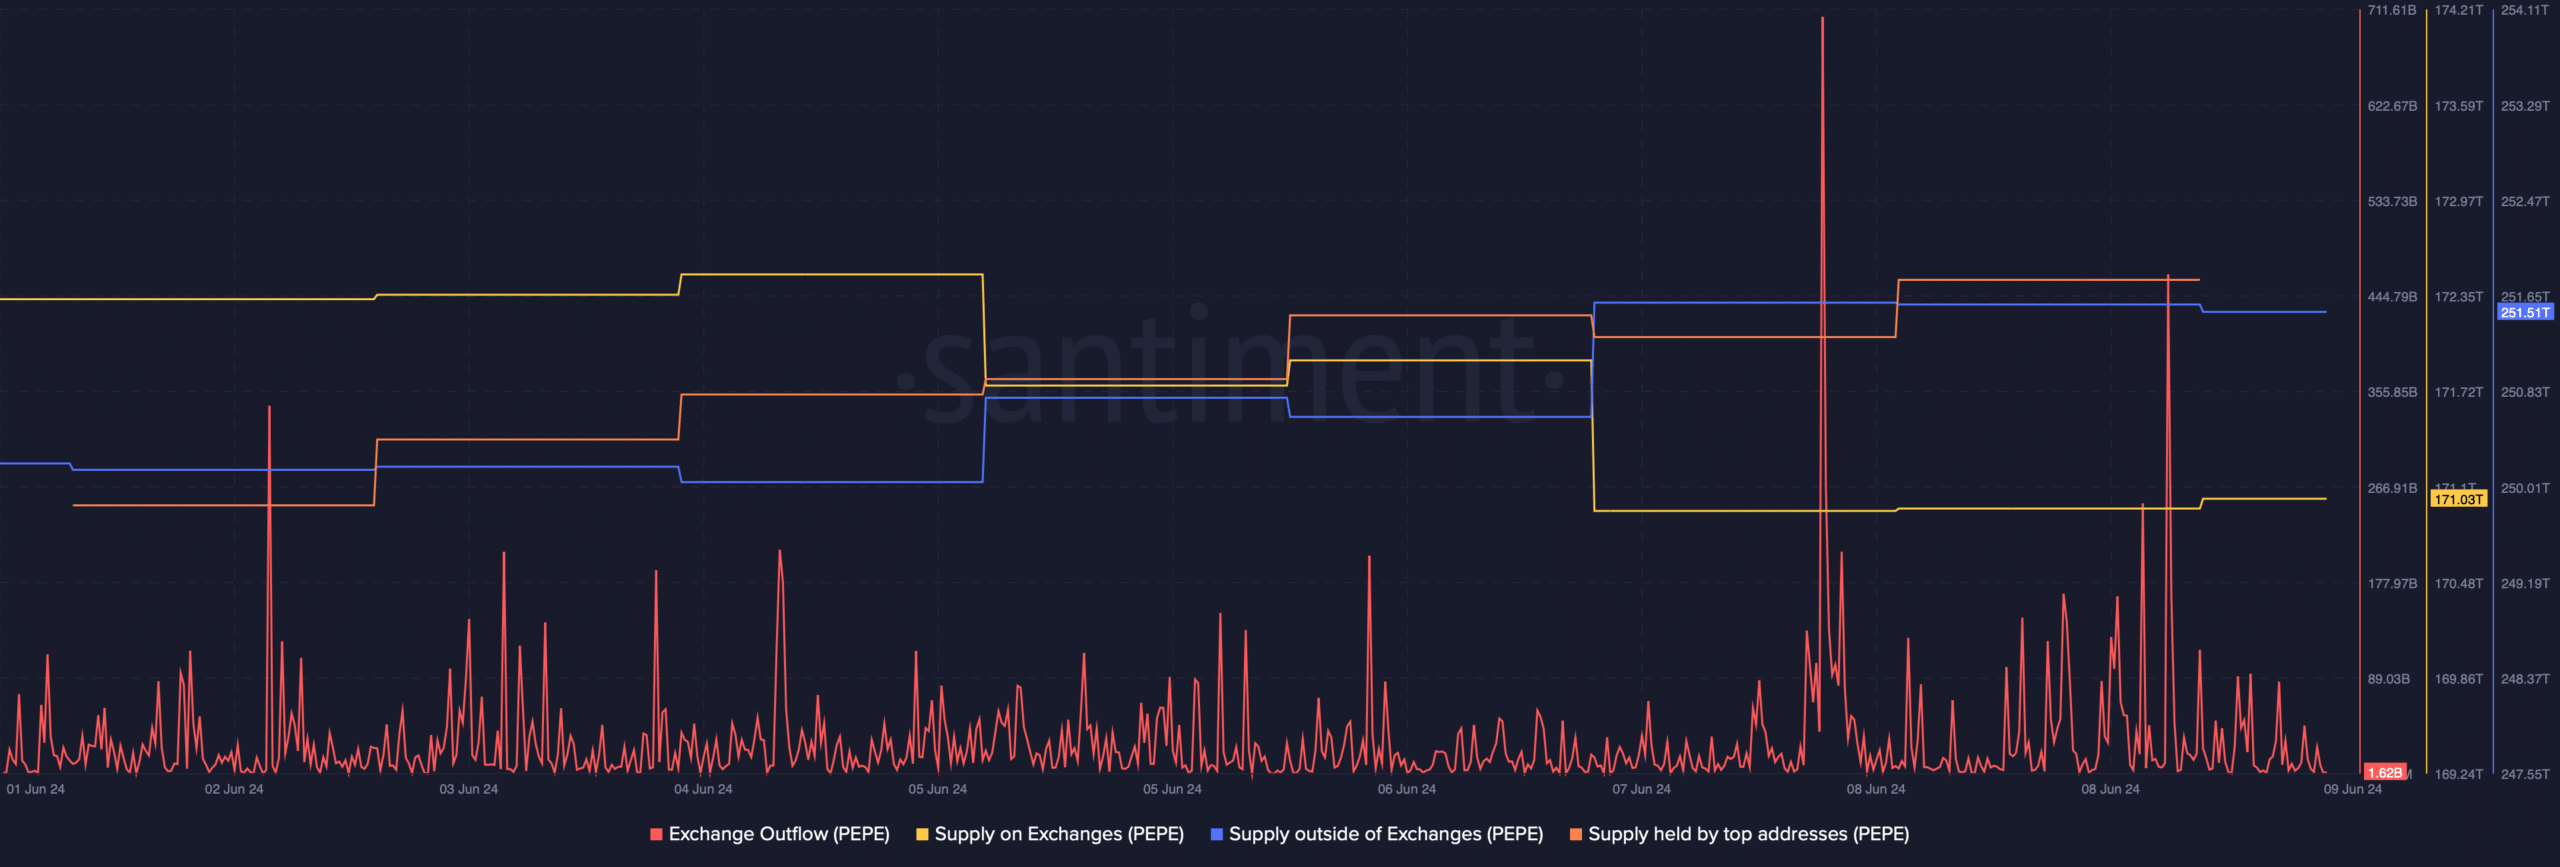Select the 1.62B red value badge
The height and width of the screenshot is (867, 2560).
[2385, 773]
